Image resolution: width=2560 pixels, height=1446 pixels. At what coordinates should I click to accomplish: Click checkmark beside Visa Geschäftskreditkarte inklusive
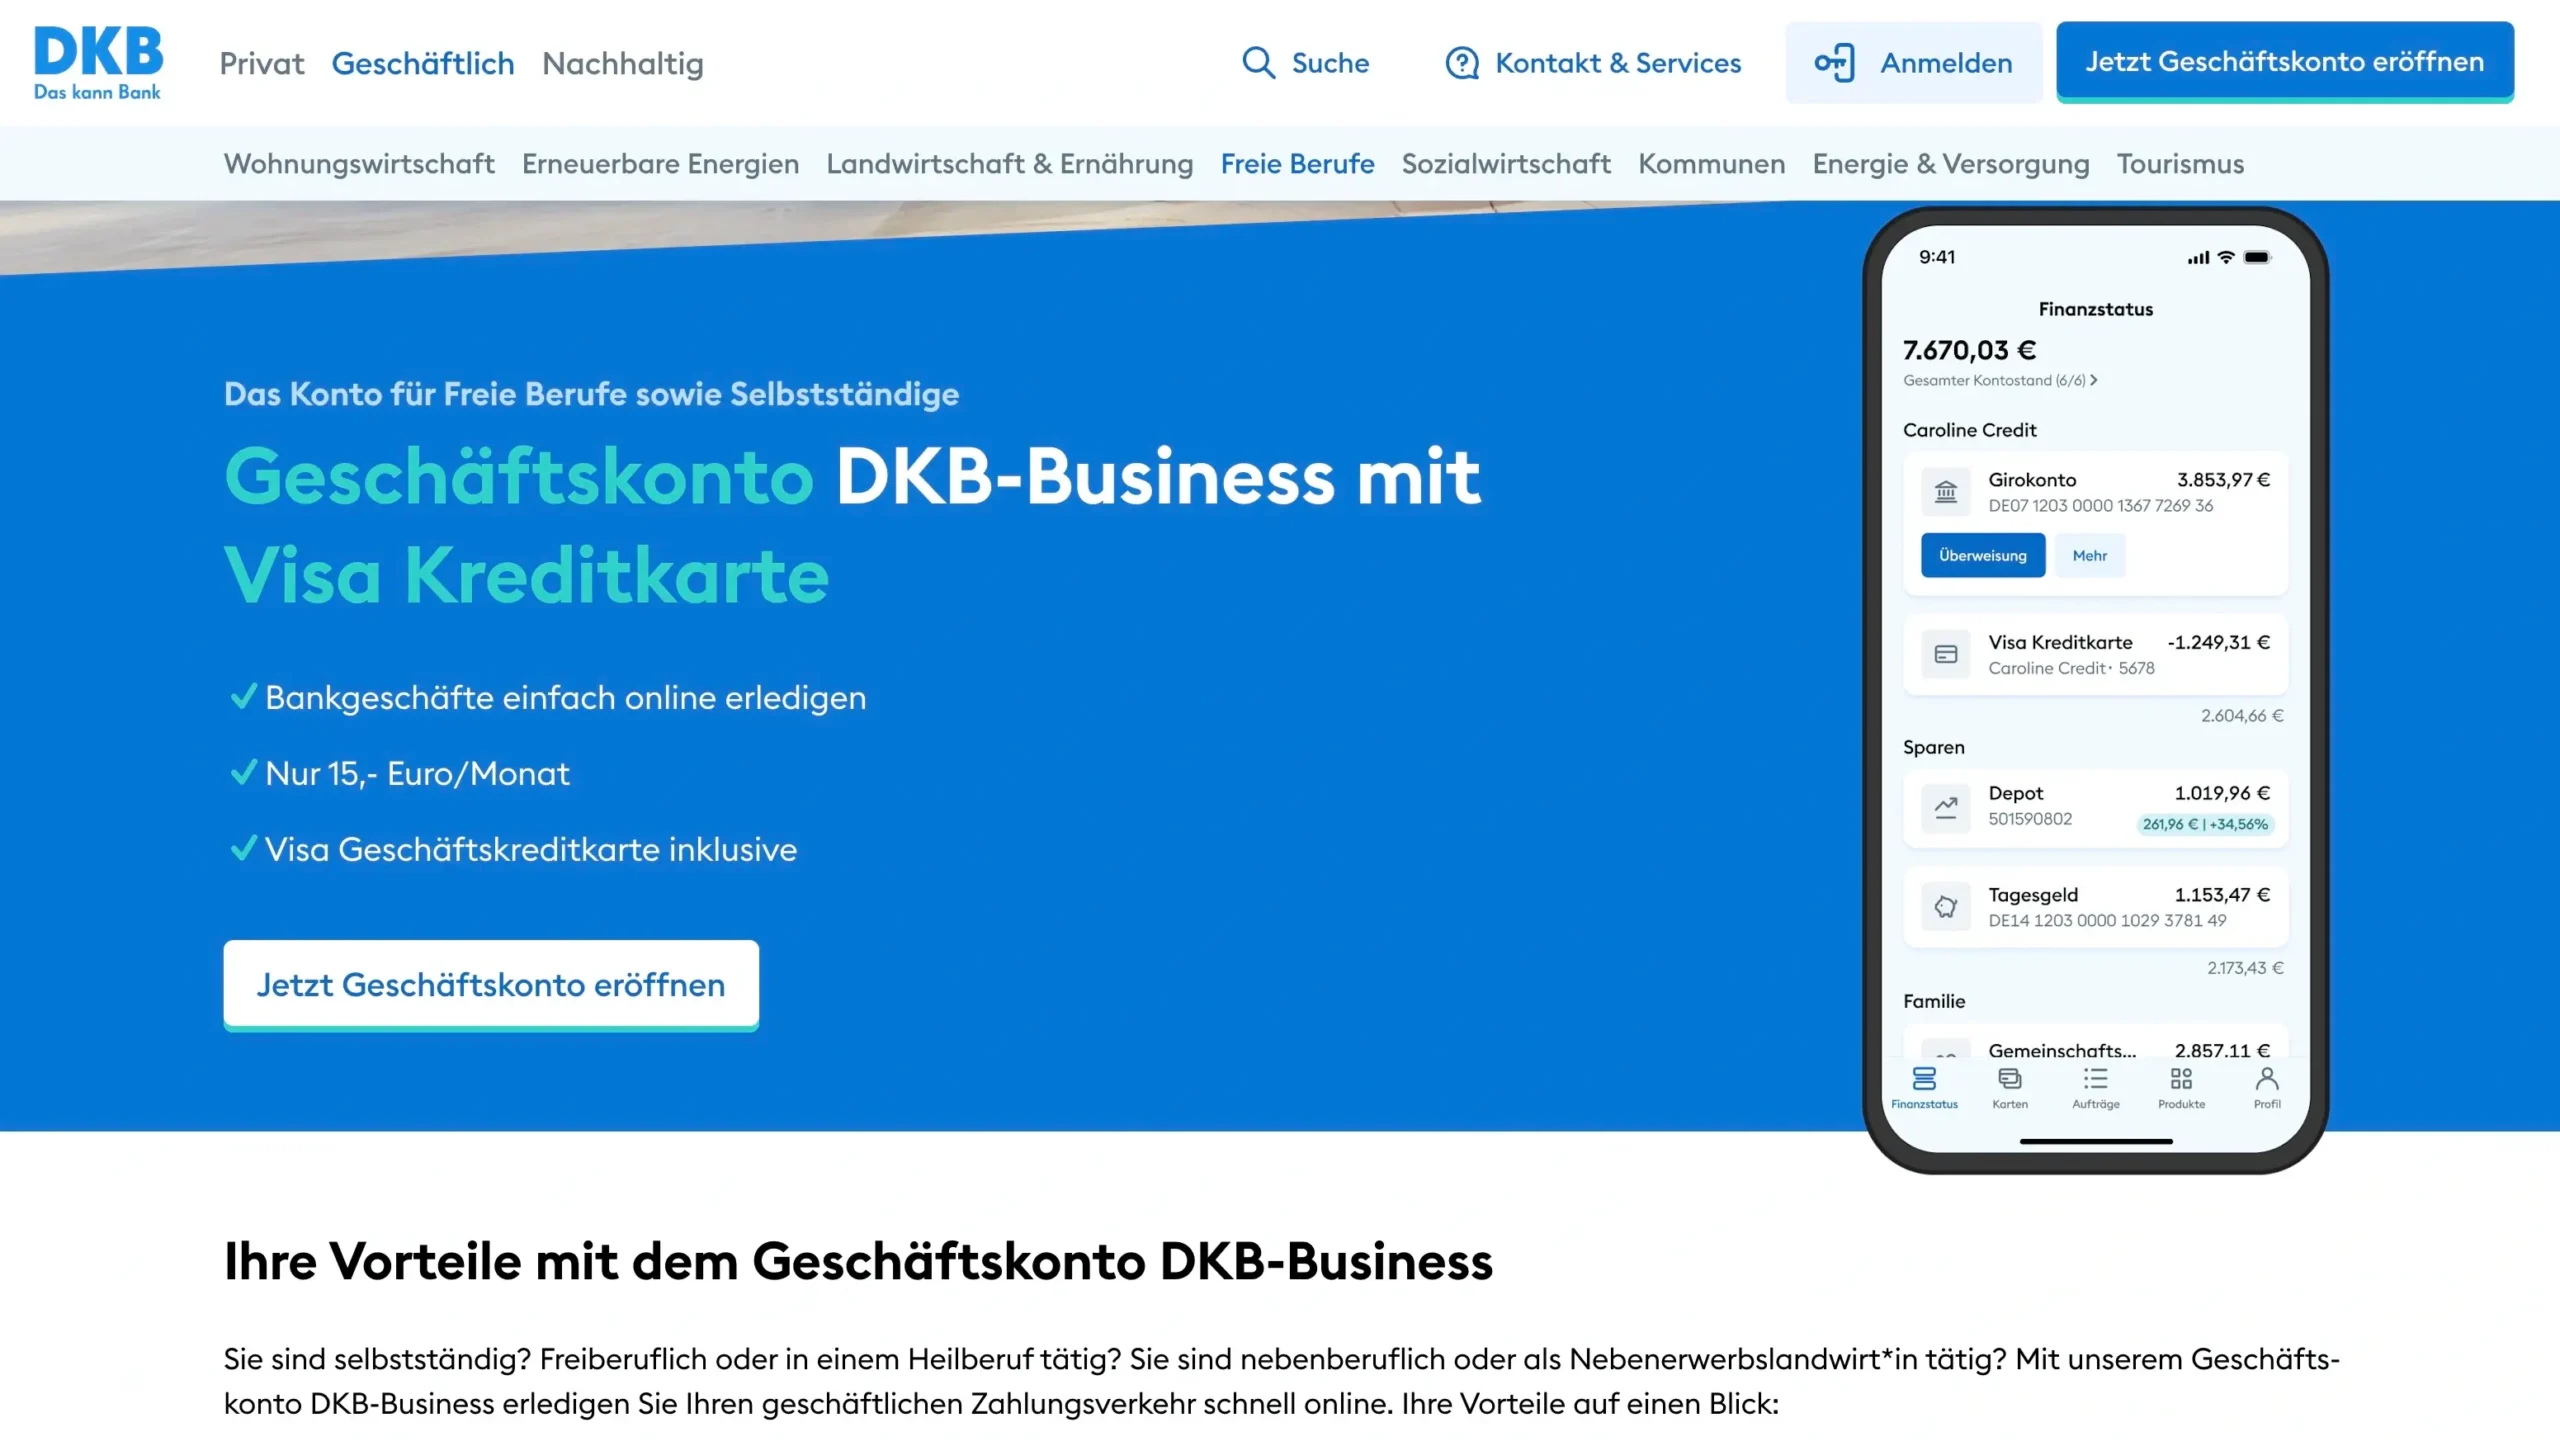[x=243, y=848]
